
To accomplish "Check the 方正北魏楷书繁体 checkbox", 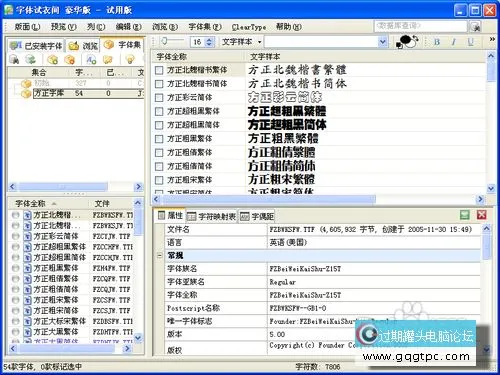I will pos(159,70).
